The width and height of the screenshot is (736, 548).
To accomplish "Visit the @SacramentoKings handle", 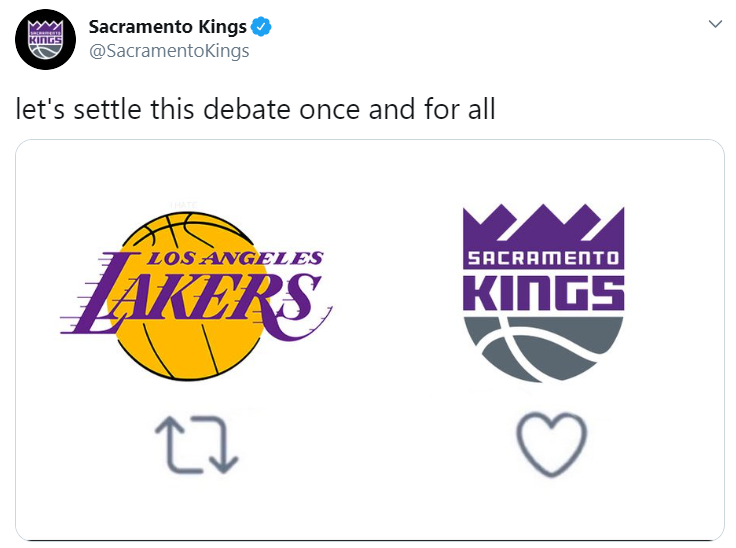I will tap(169, 51).
